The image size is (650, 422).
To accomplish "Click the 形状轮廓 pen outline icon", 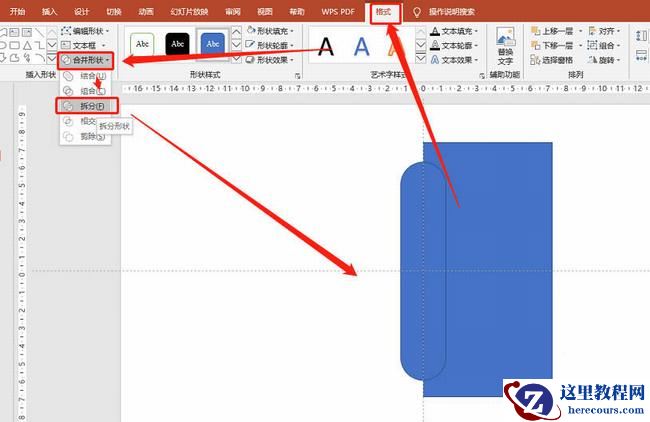I will tap(250, 44).
